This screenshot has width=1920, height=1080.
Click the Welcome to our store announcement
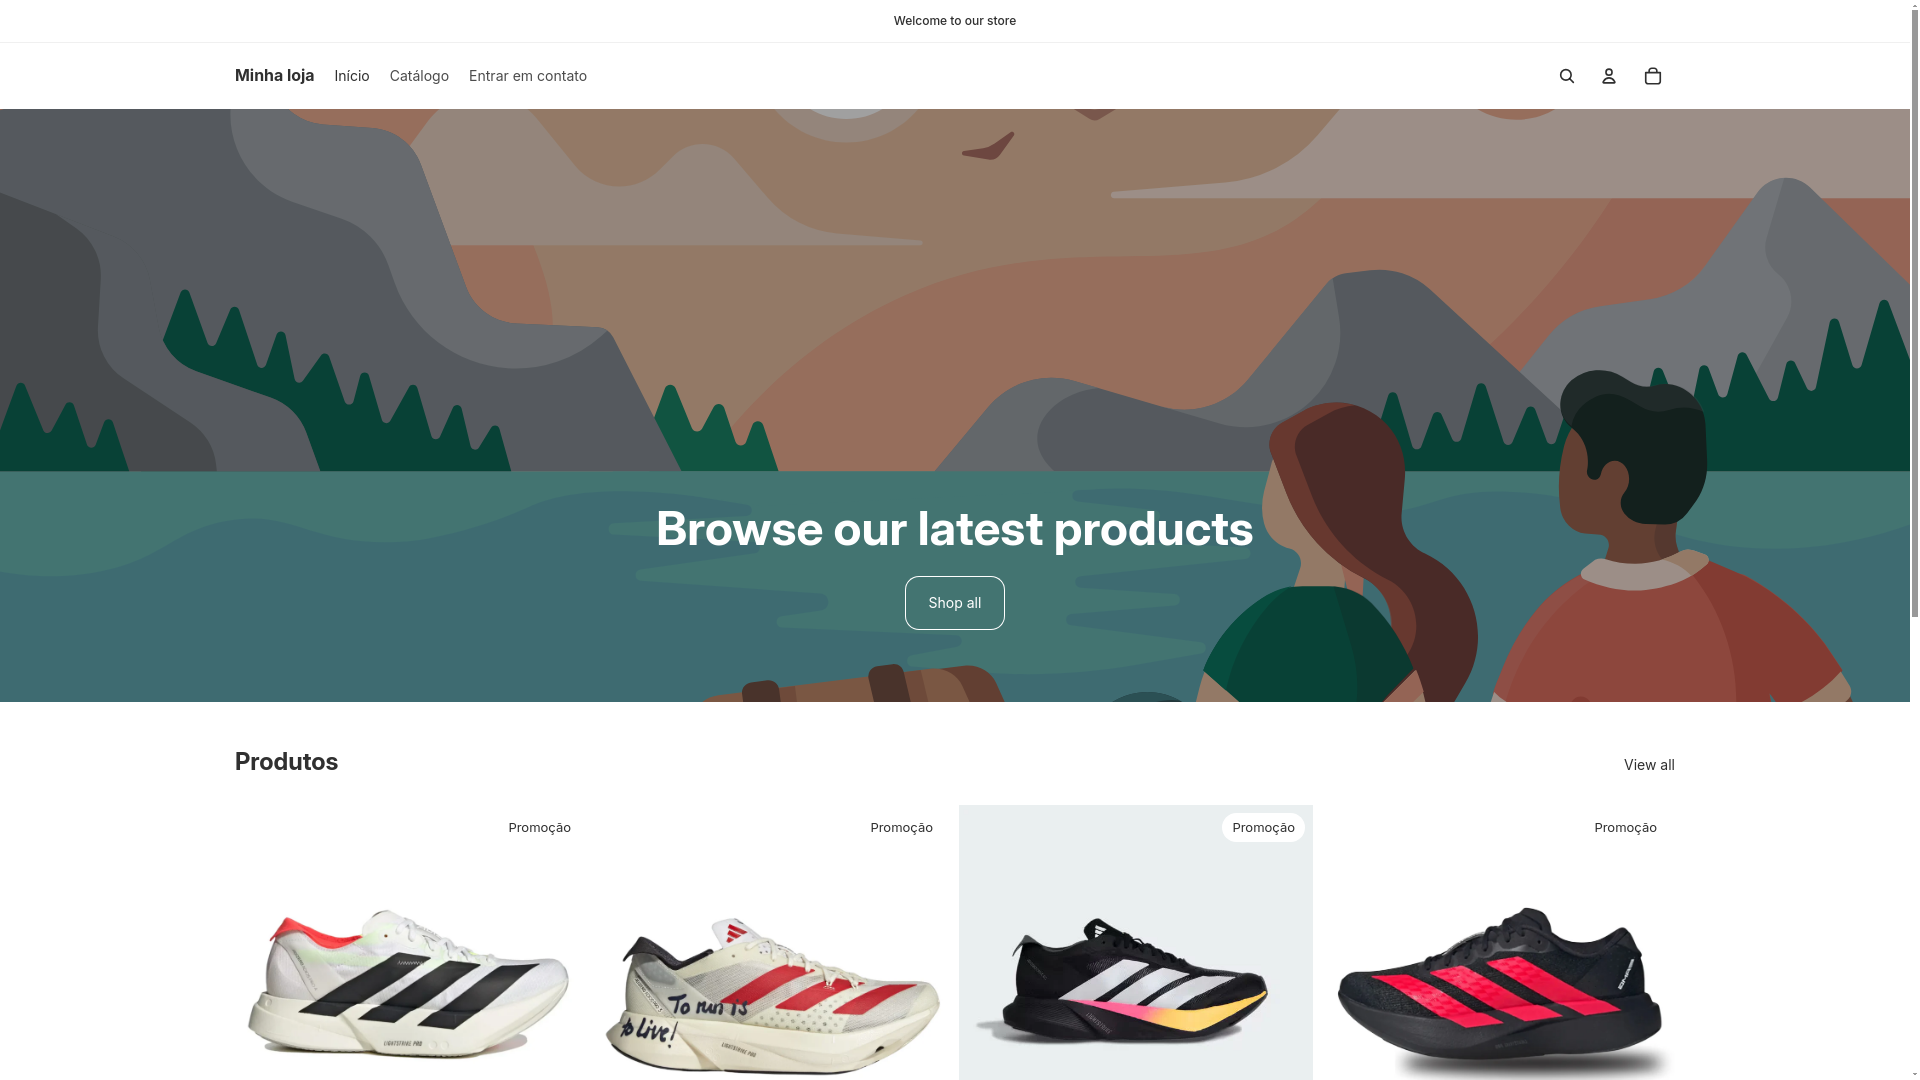click(x=955, y=21)
